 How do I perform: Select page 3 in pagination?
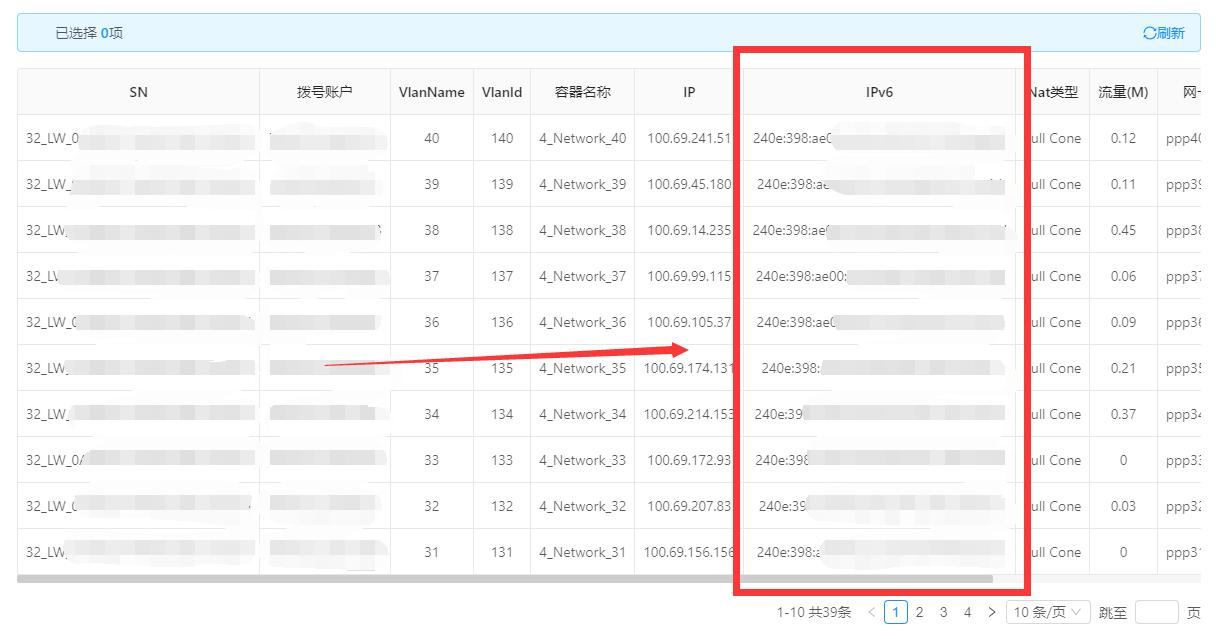pos(943,611)
